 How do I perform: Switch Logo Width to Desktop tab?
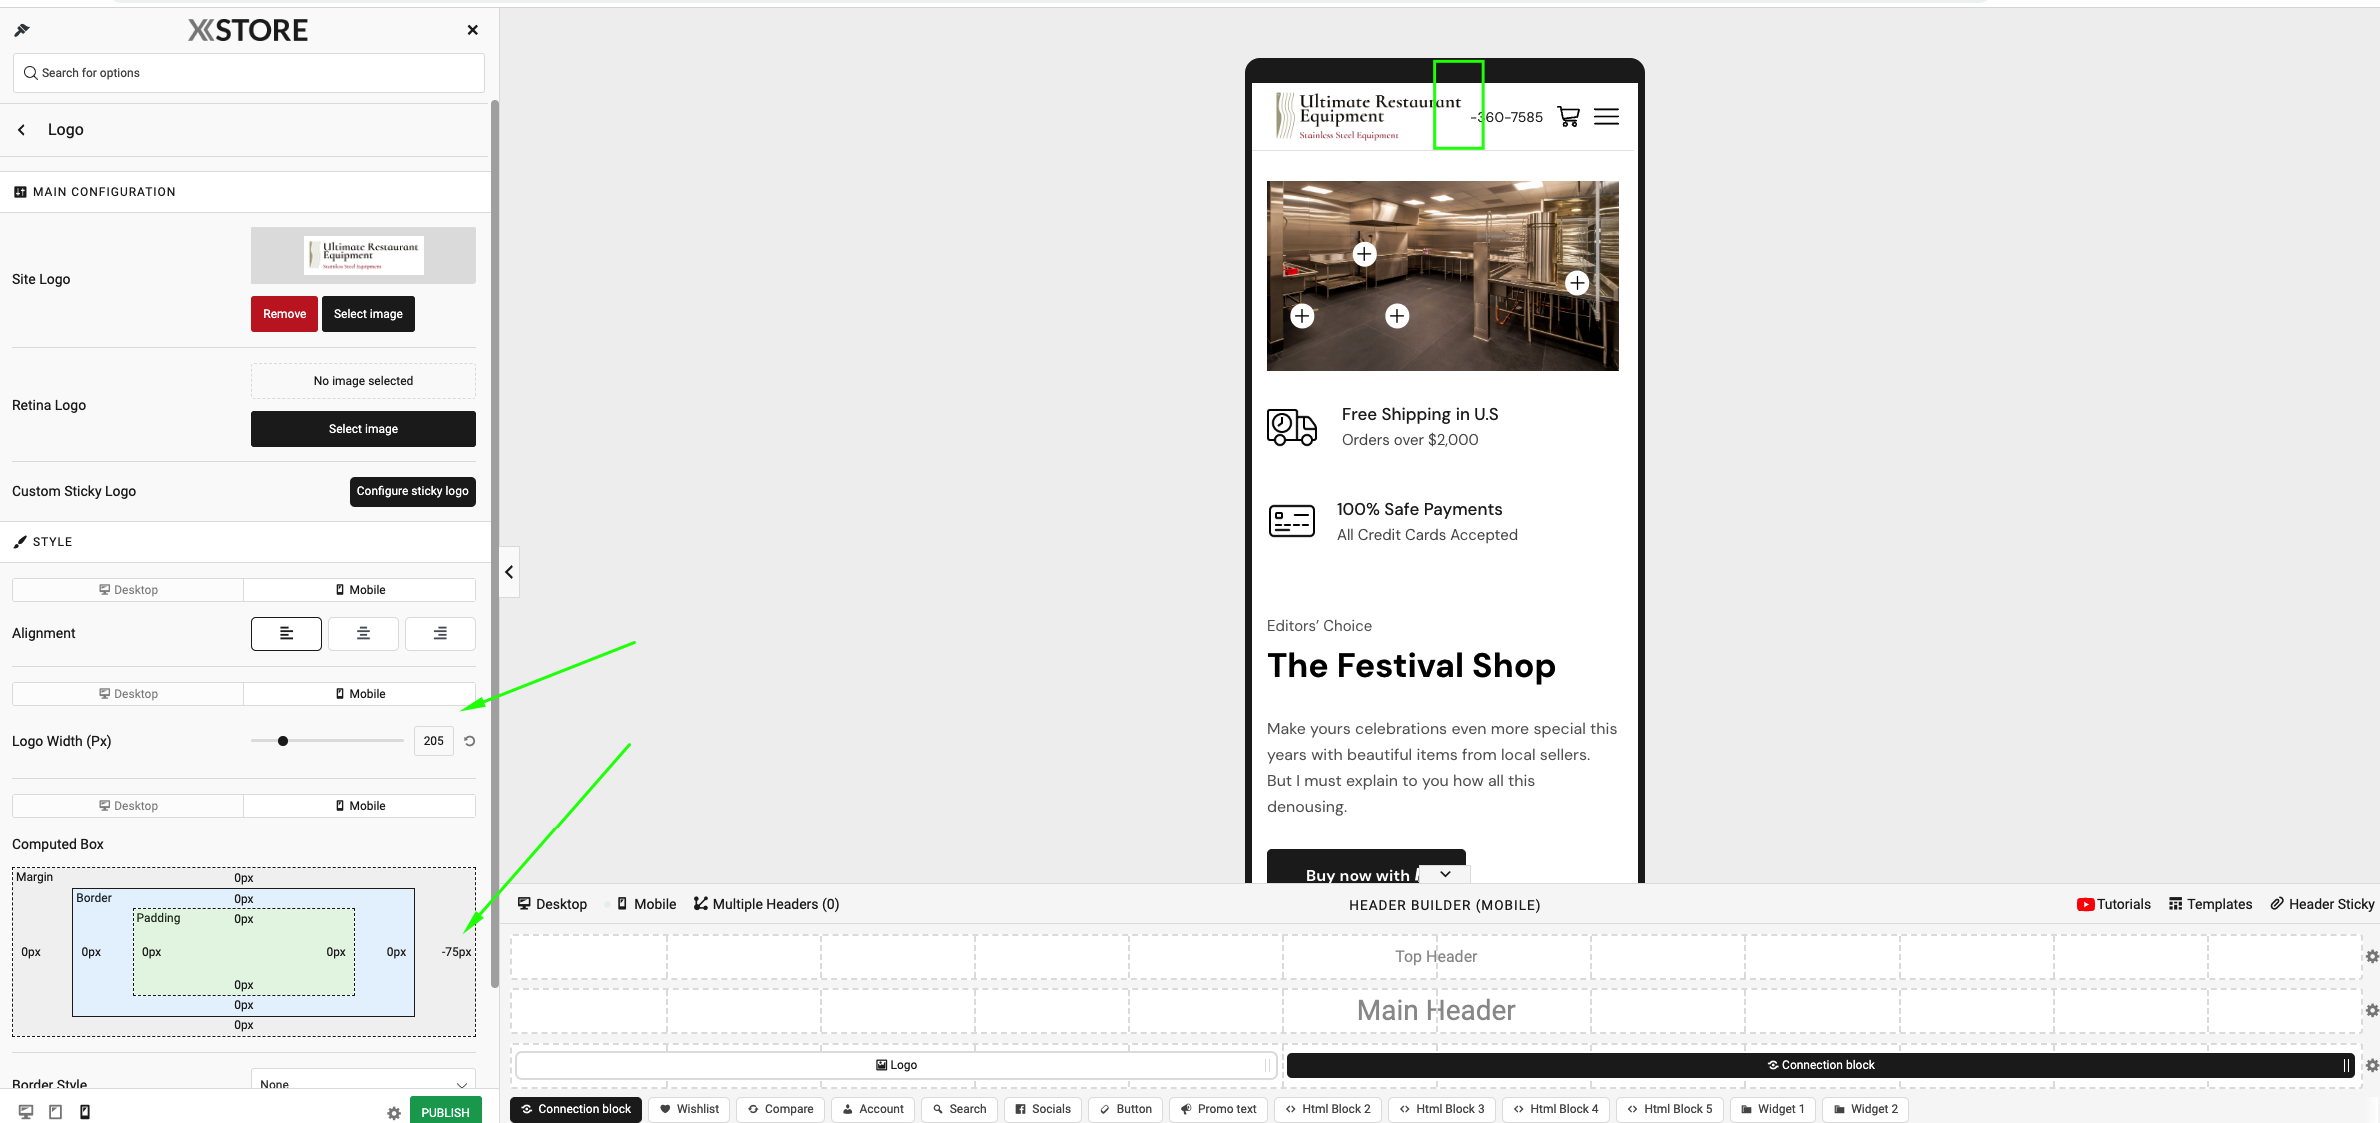click(128, 694)
